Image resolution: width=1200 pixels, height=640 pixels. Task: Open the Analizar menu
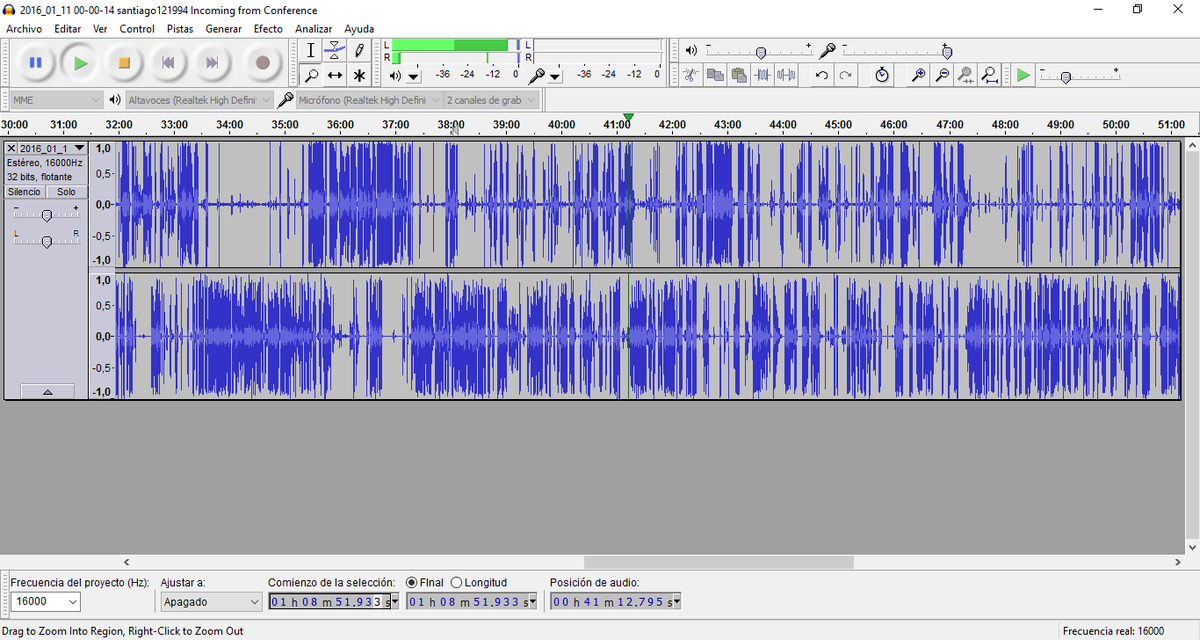(x=314, y=29)
